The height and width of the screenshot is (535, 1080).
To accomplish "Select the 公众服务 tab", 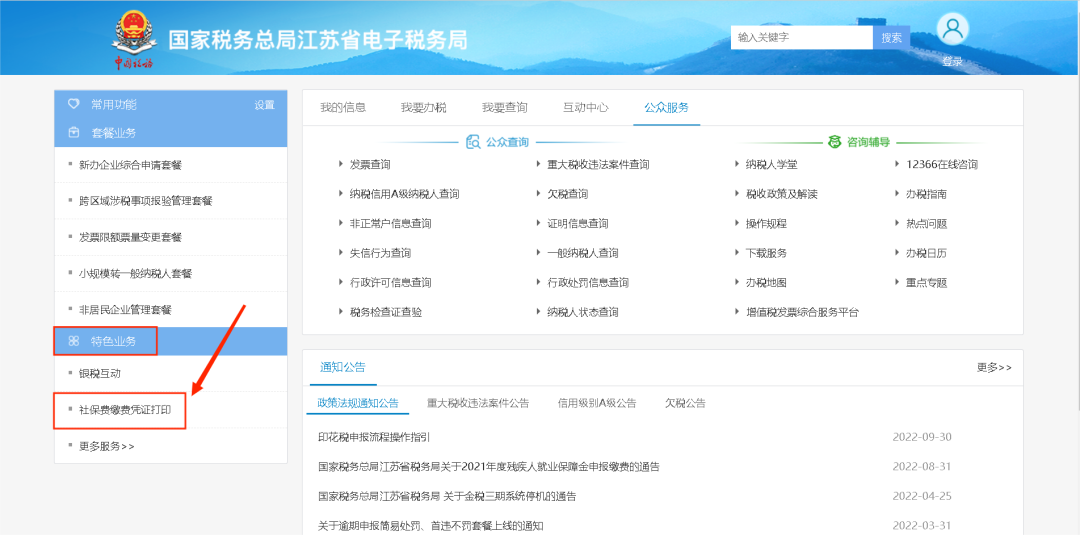I will [x=667, y=107].
